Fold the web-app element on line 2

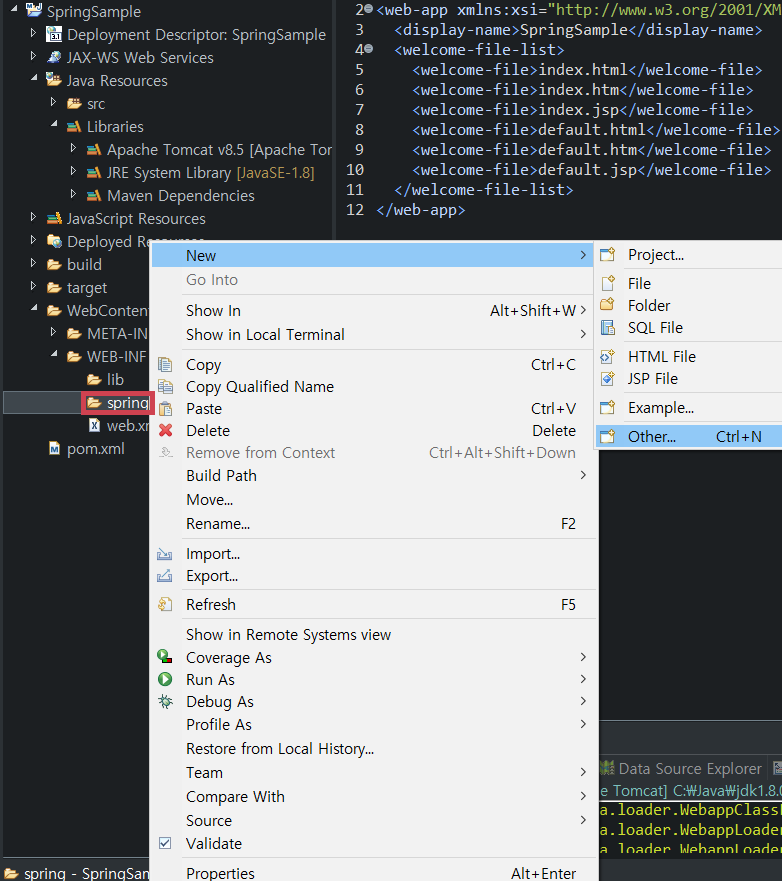(x=369, y=9)
